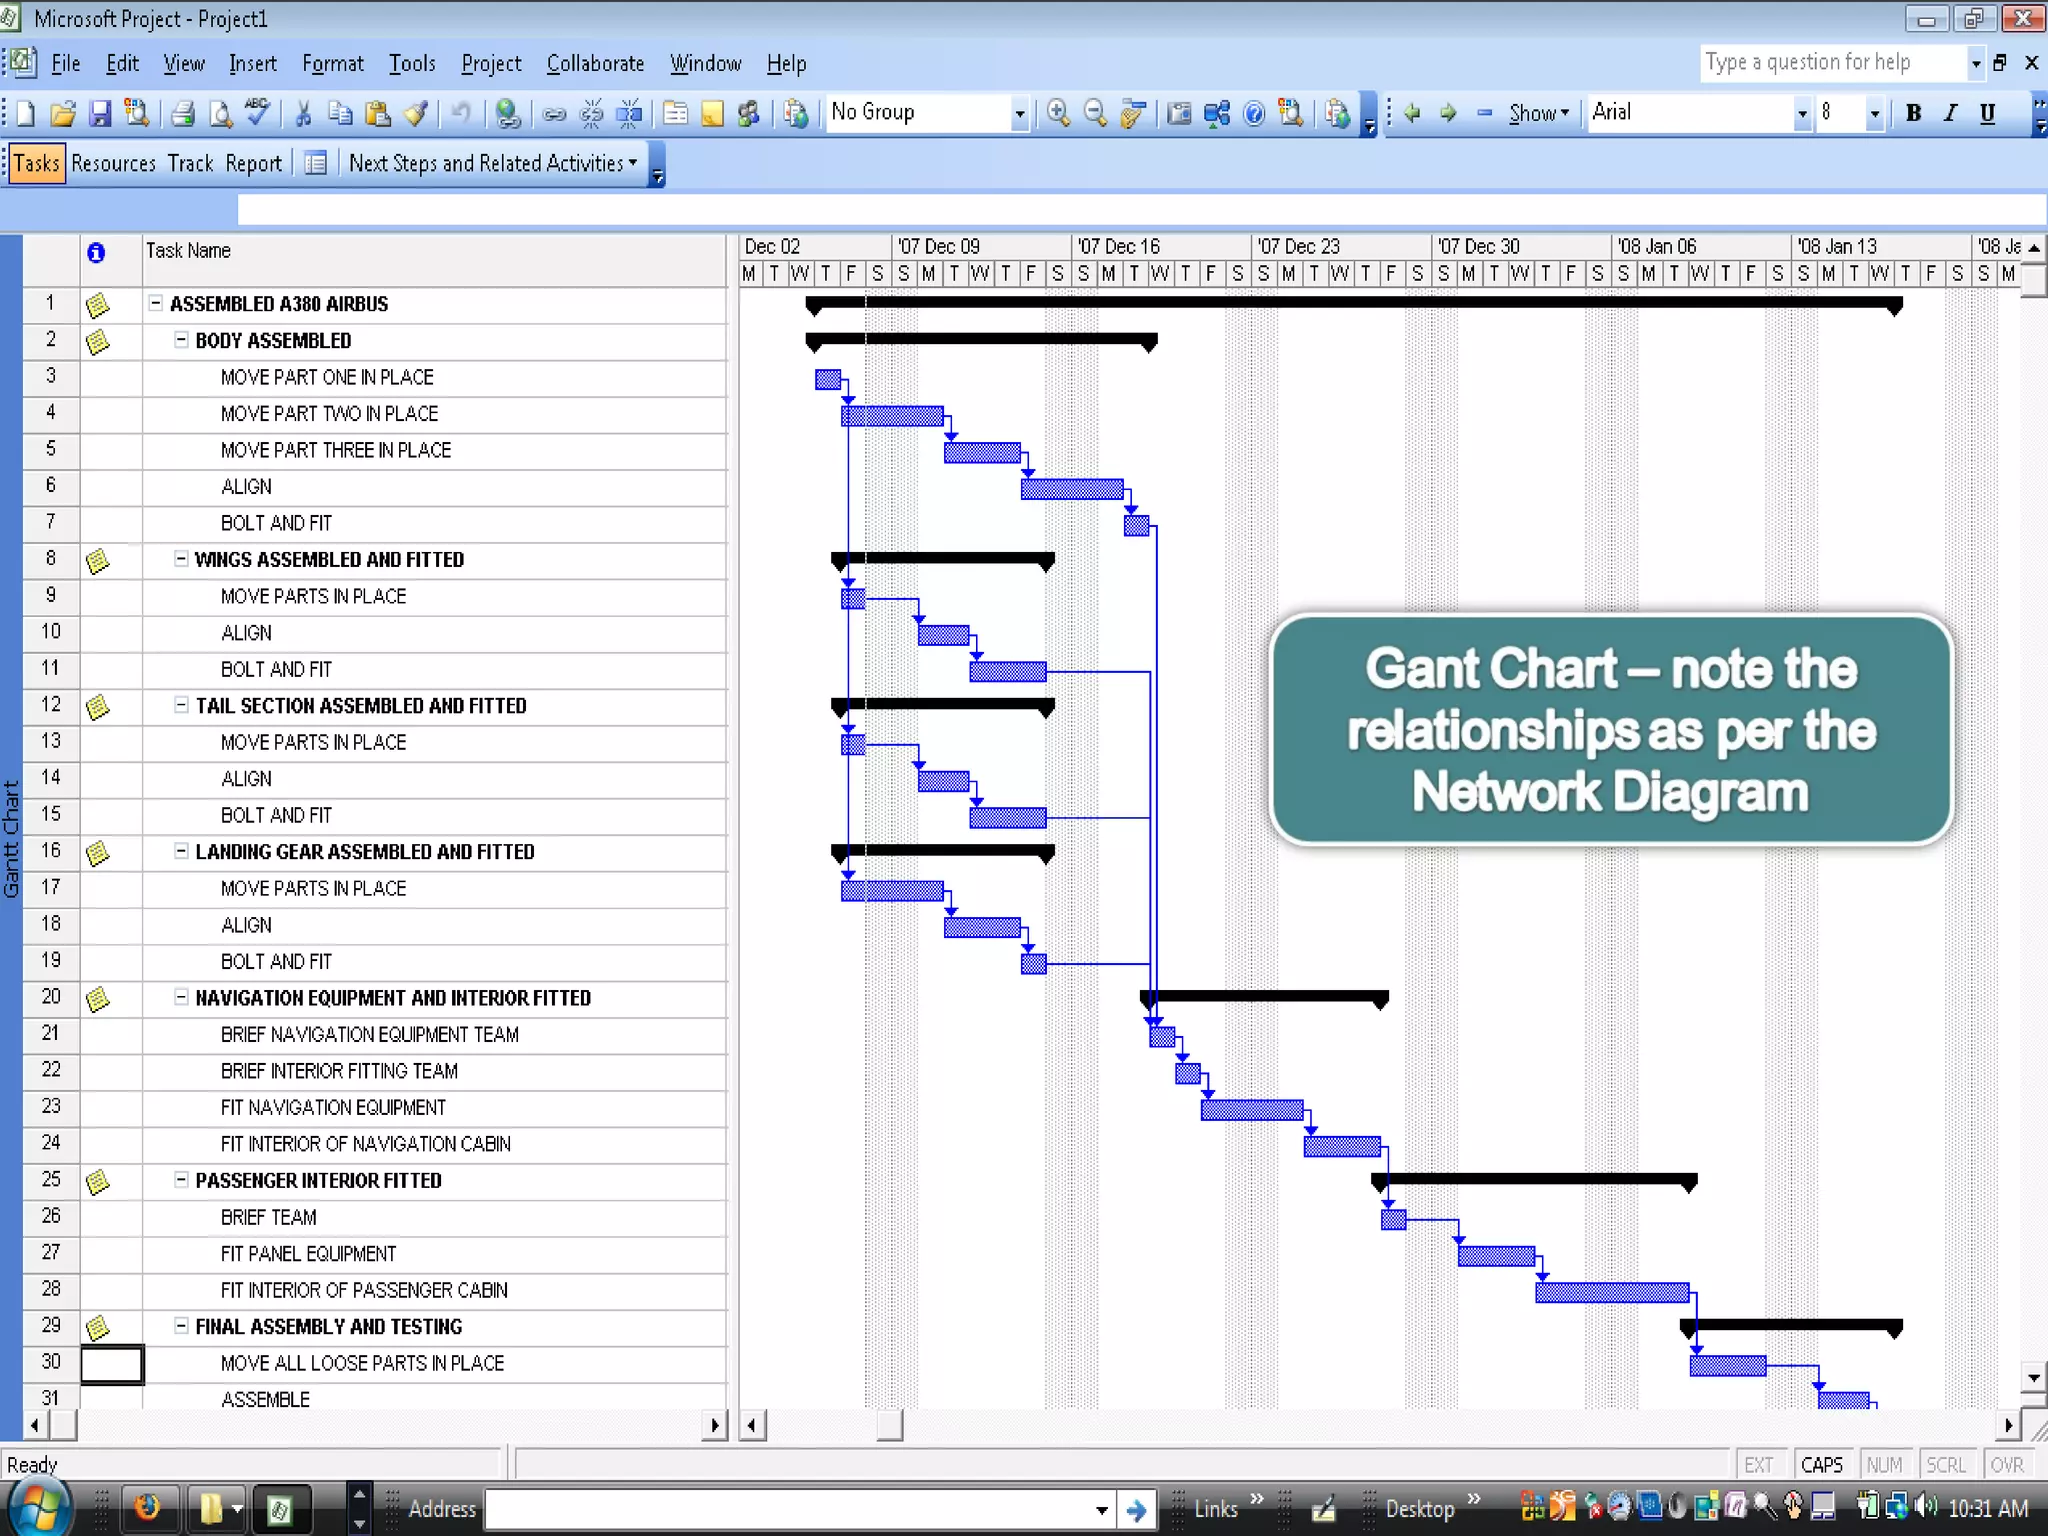Click the Split Task icon
Image resolution: width=2048 pixels, height=1536 pixels.
coord(629,114)
